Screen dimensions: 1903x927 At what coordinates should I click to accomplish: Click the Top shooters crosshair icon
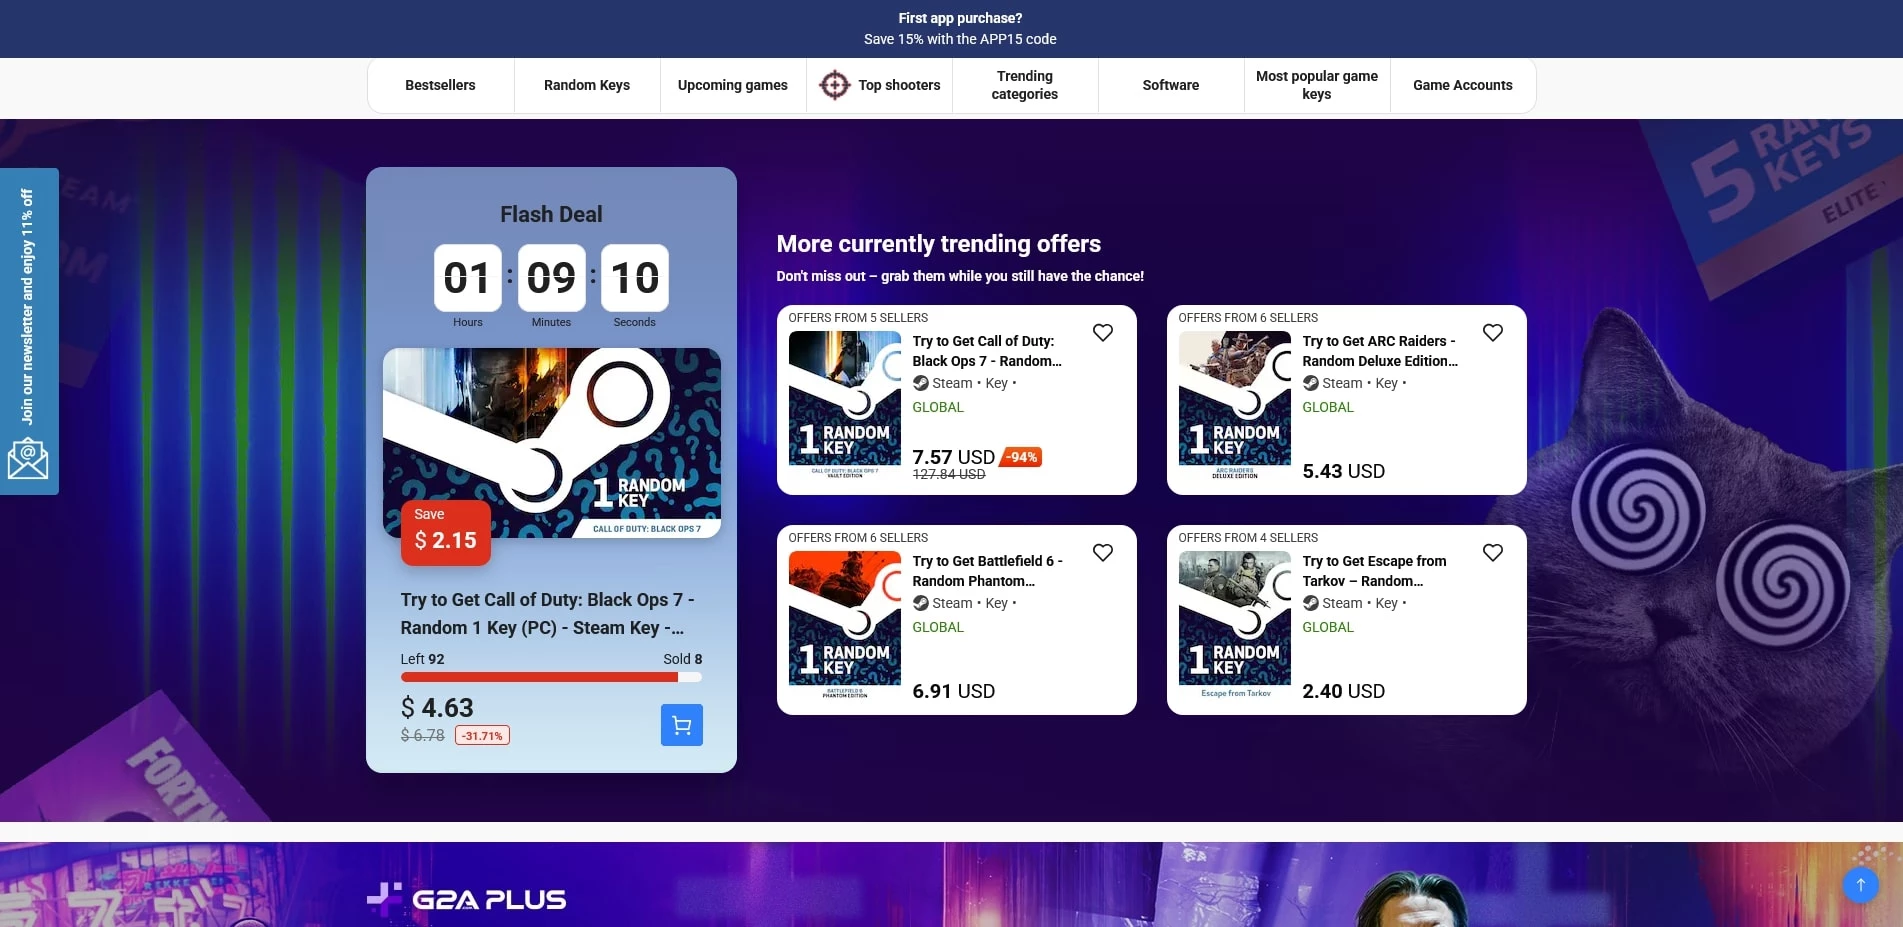[x=834, y=85]
